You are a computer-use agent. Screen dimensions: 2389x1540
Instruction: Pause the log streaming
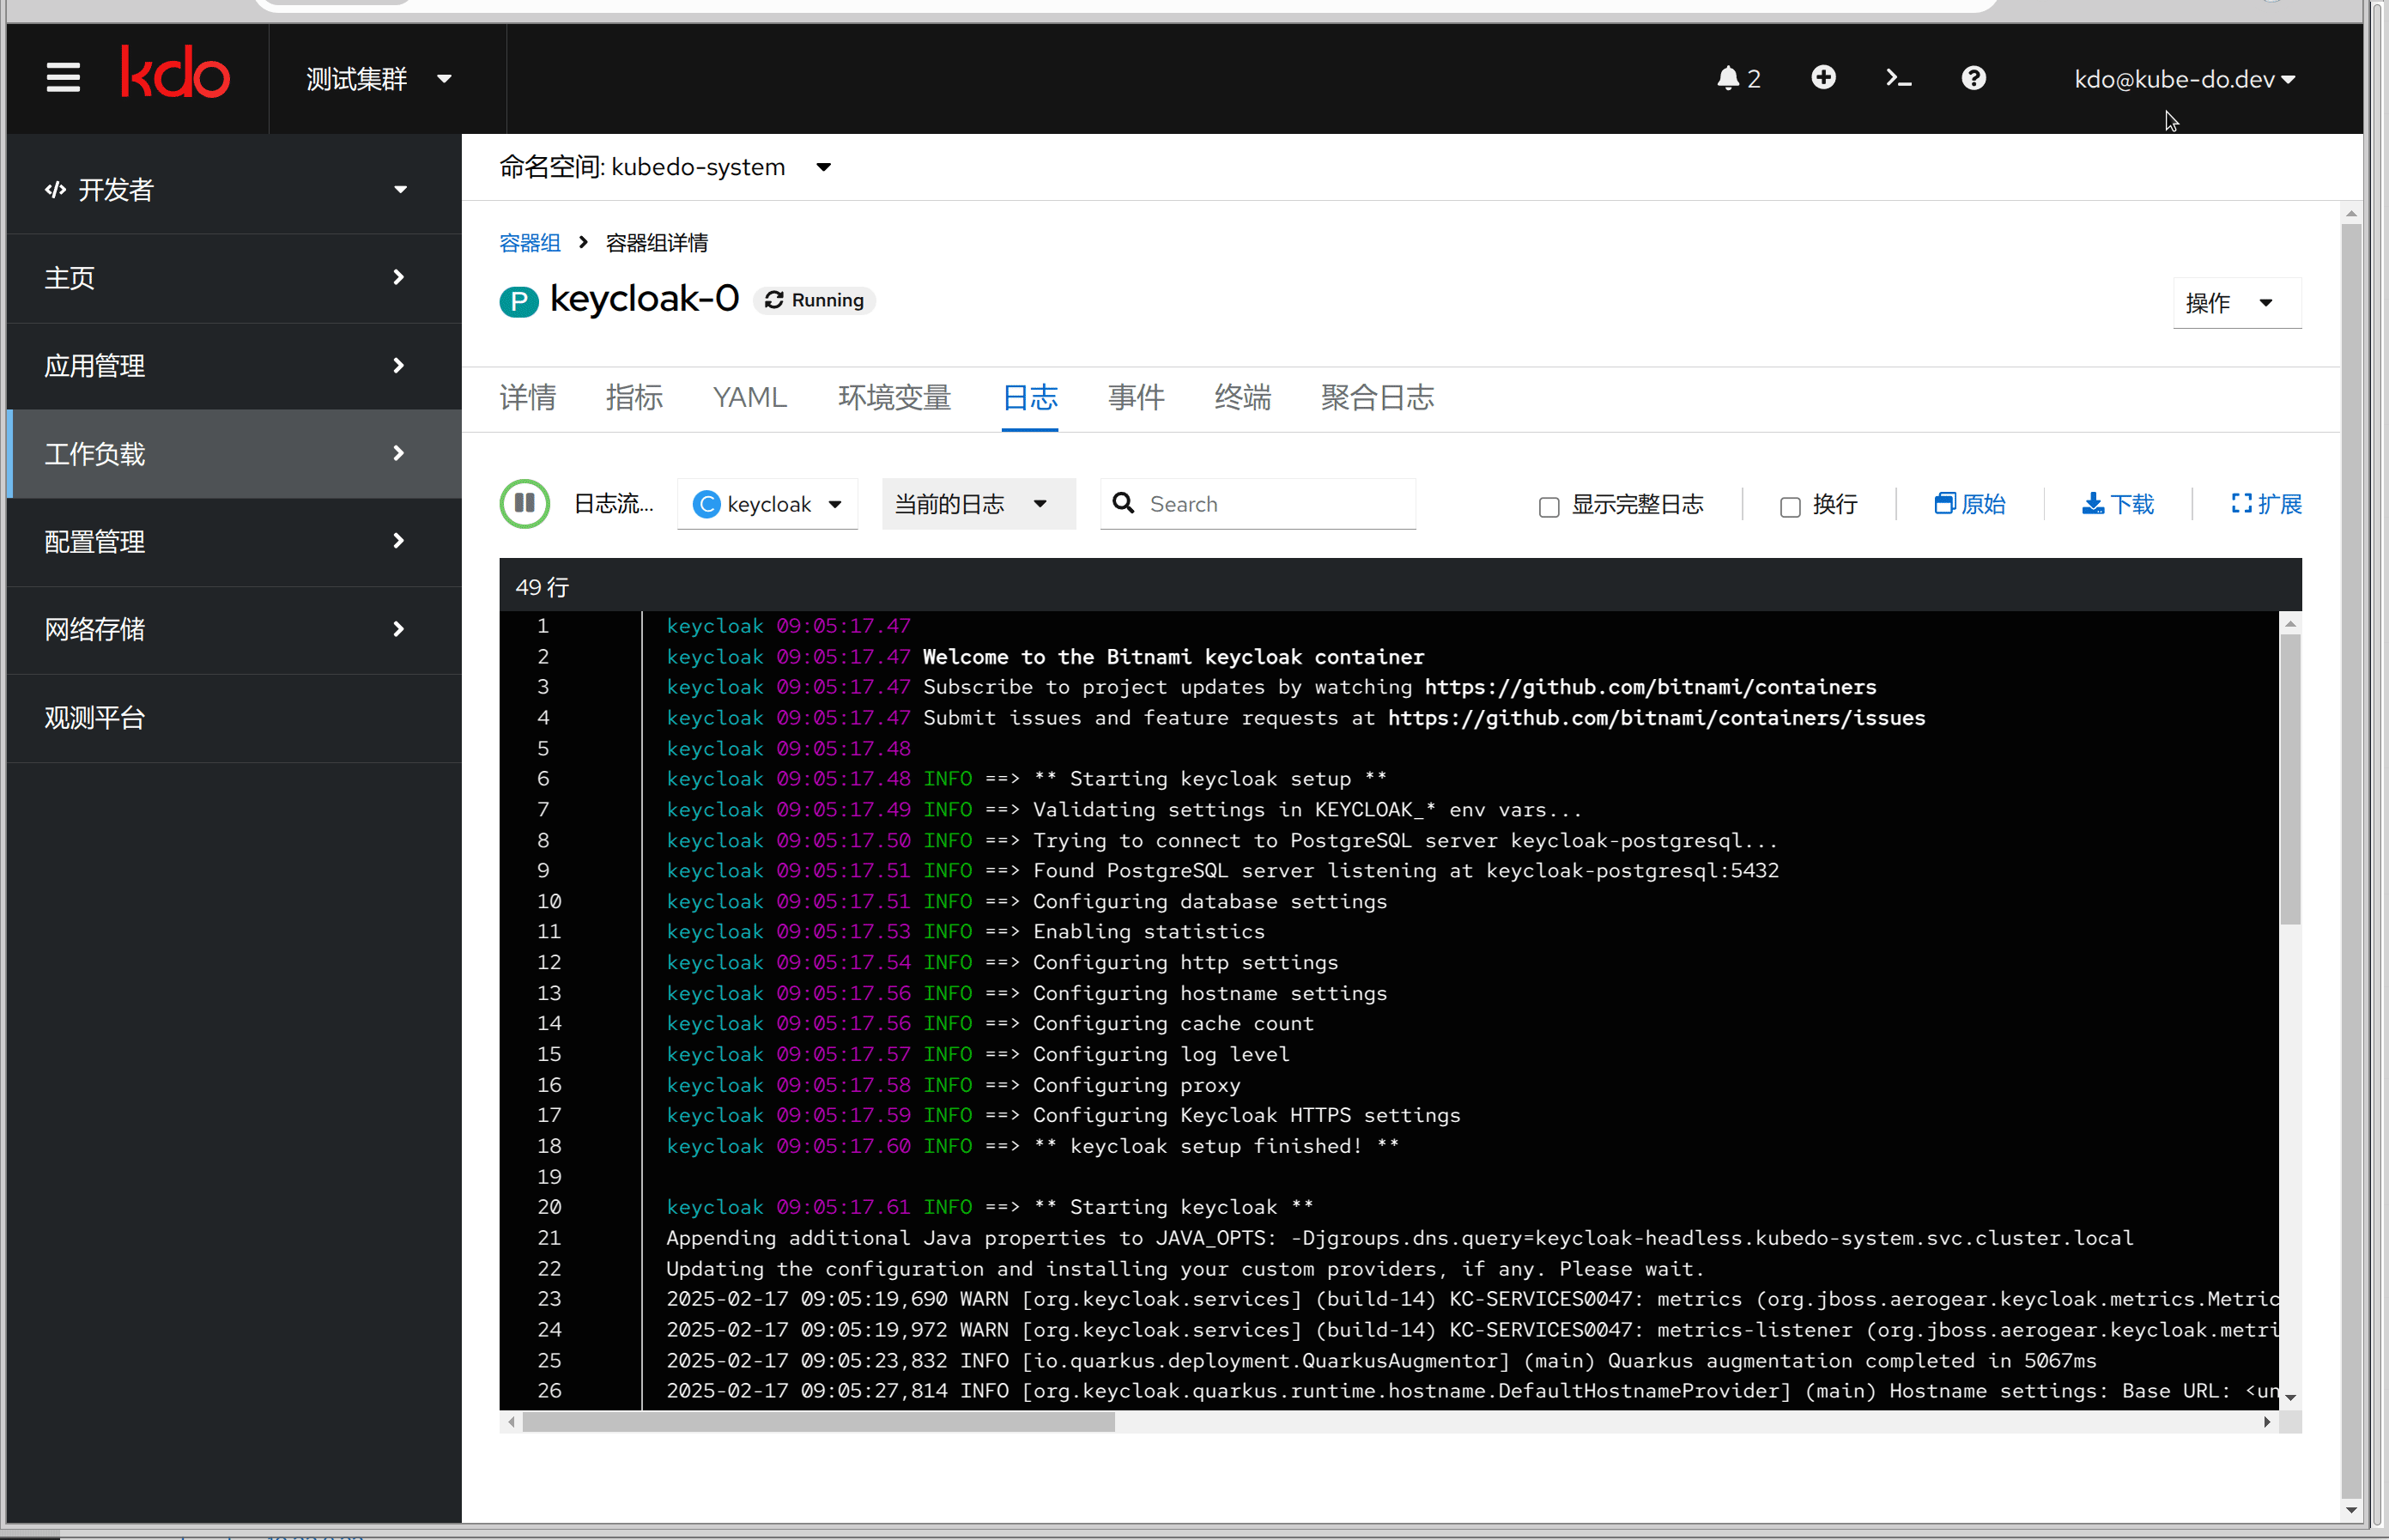coord(524,504)
